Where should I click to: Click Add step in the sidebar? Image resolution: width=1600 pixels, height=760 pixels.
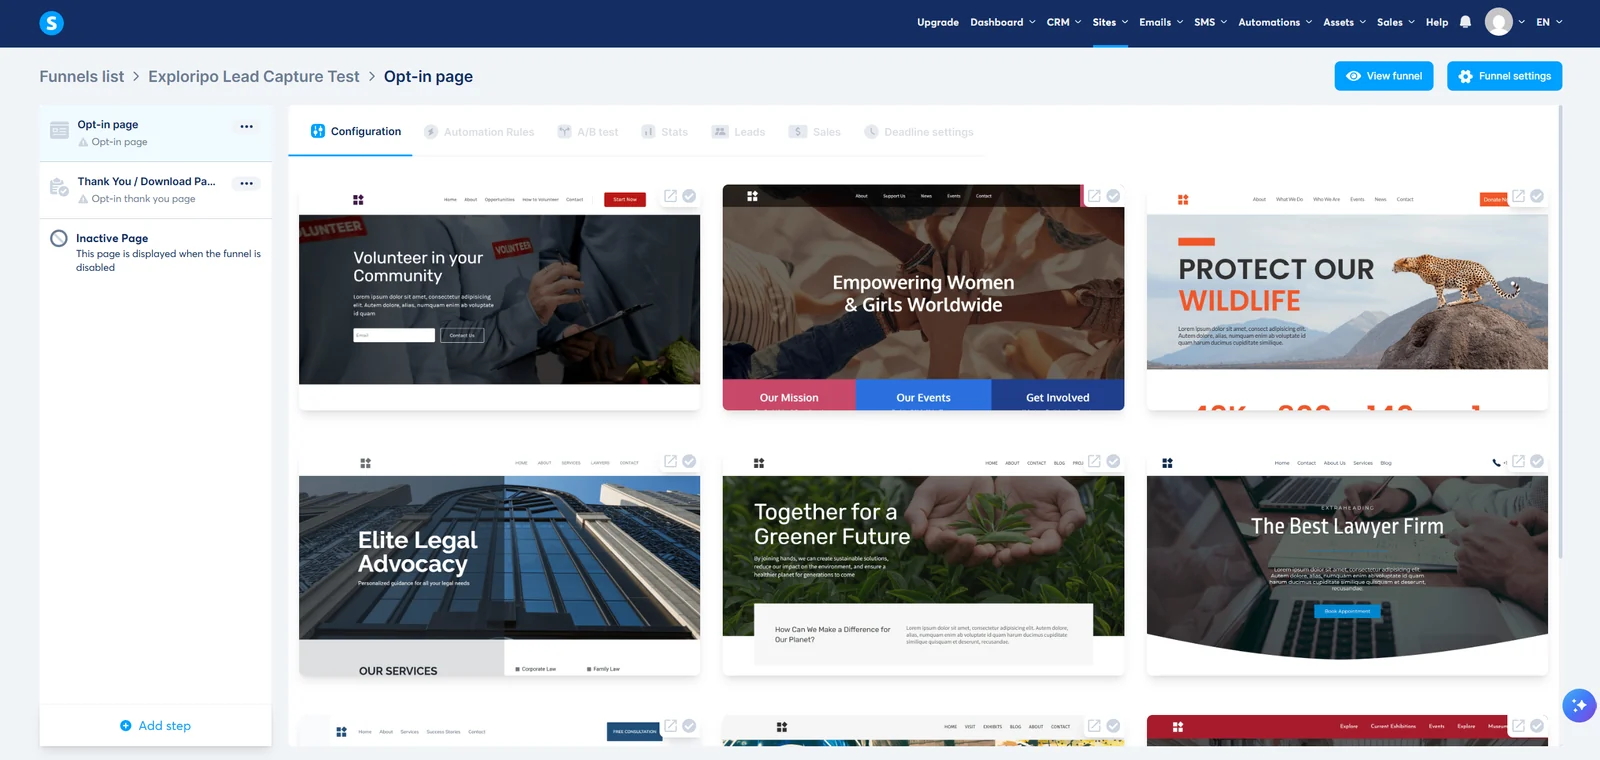(155, 726)
